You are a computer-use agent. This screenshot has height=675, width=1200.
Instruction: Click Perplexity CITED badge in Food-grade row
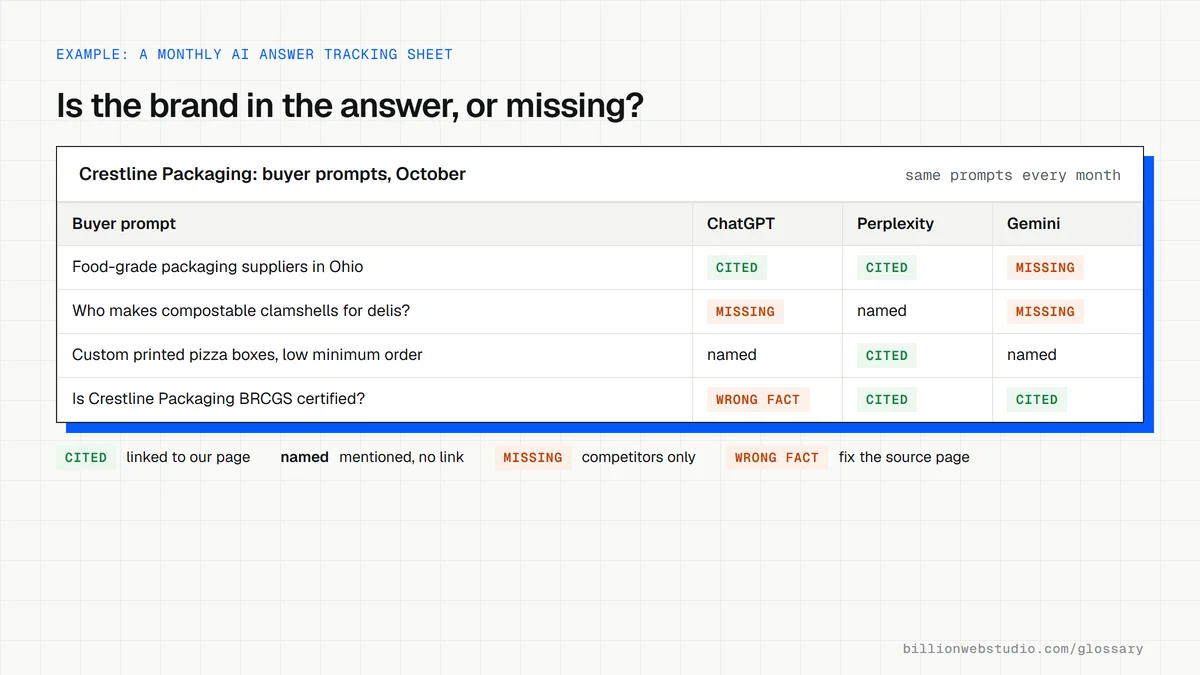(887, 267)
